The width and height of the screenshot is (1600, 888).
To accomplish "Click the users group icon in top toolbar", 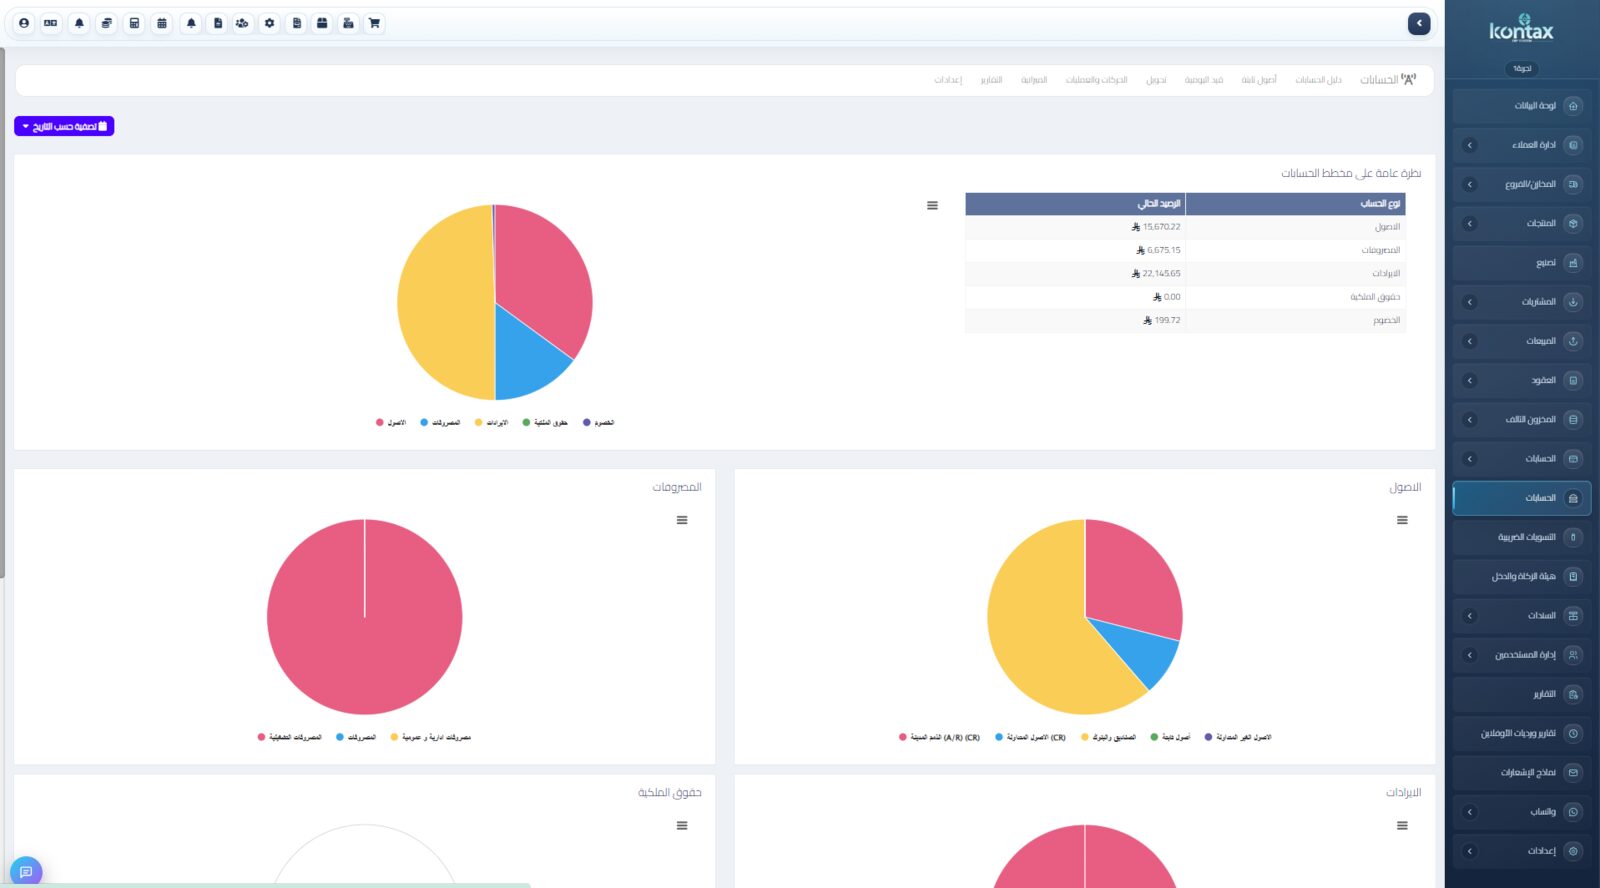I will [x=242, y=23].
